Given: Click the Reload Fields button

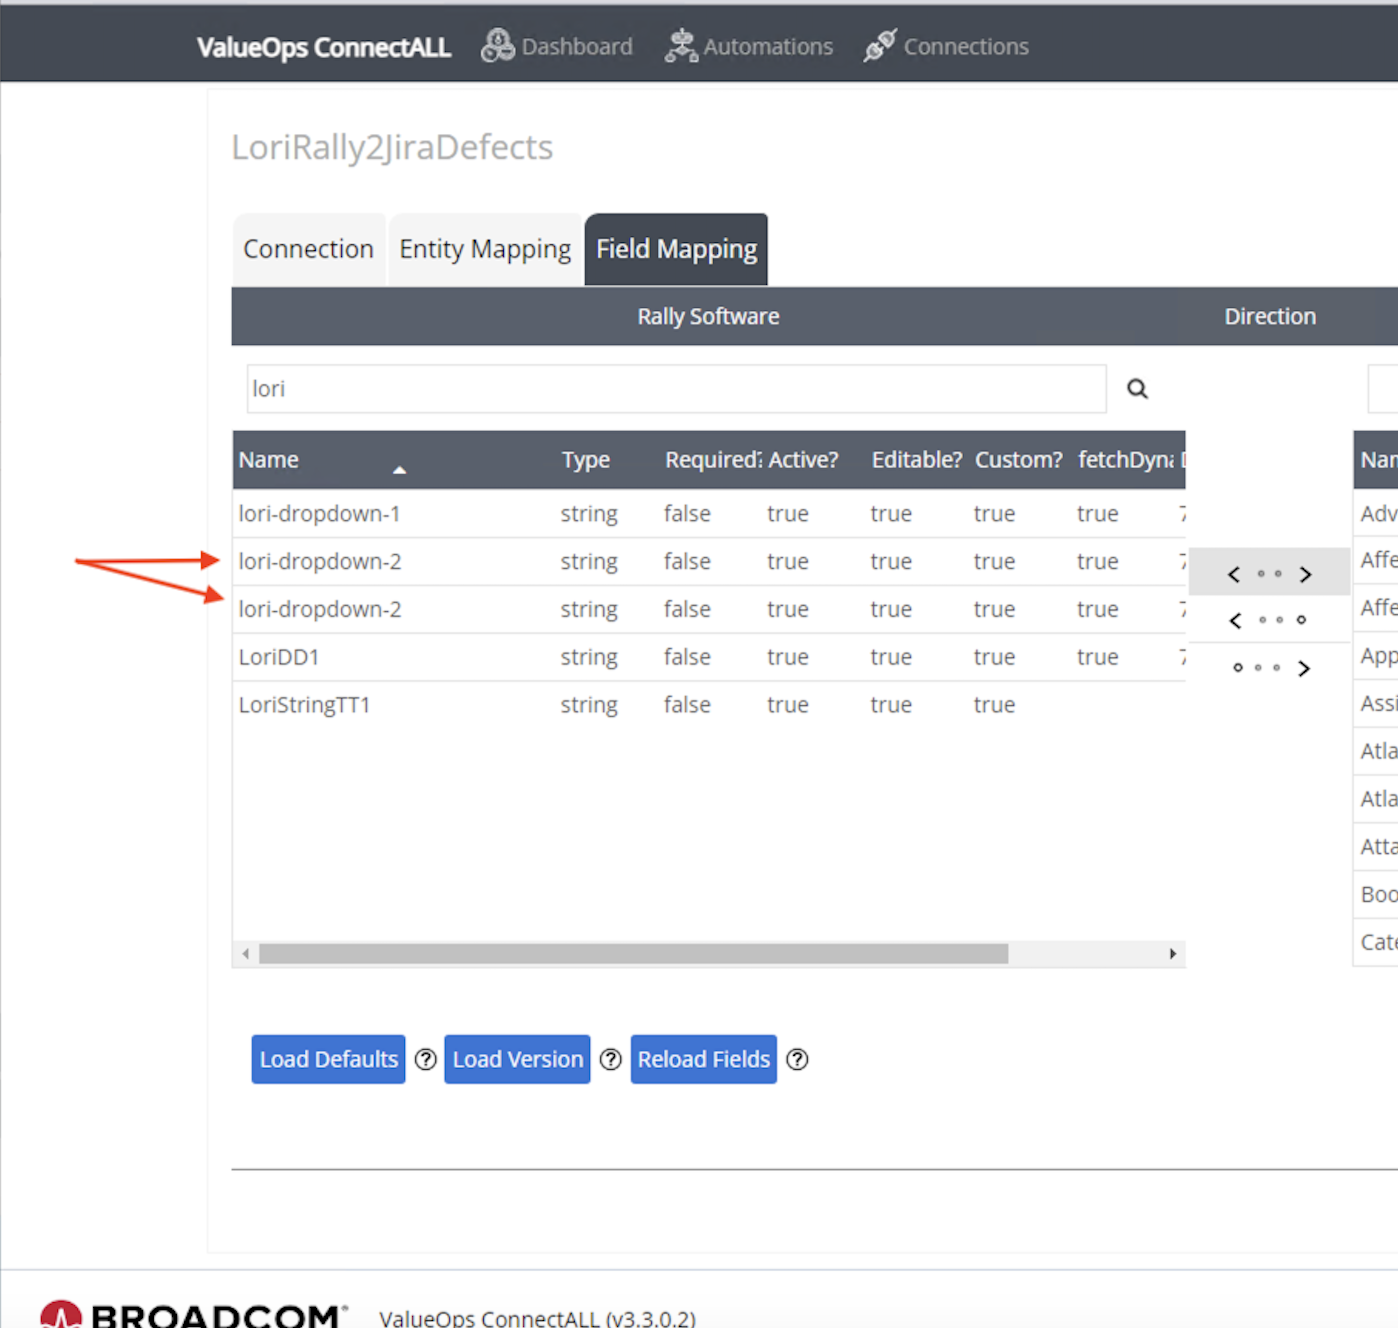Looking at the screenshot, I should (x=703, y=1059).
